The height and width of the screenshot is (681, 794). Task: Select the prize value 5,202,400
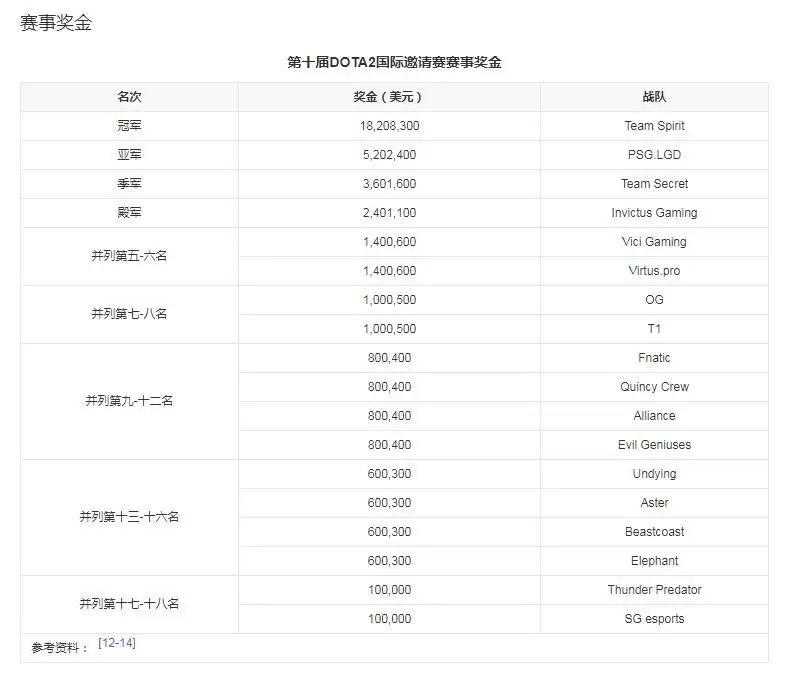point(389,154)
